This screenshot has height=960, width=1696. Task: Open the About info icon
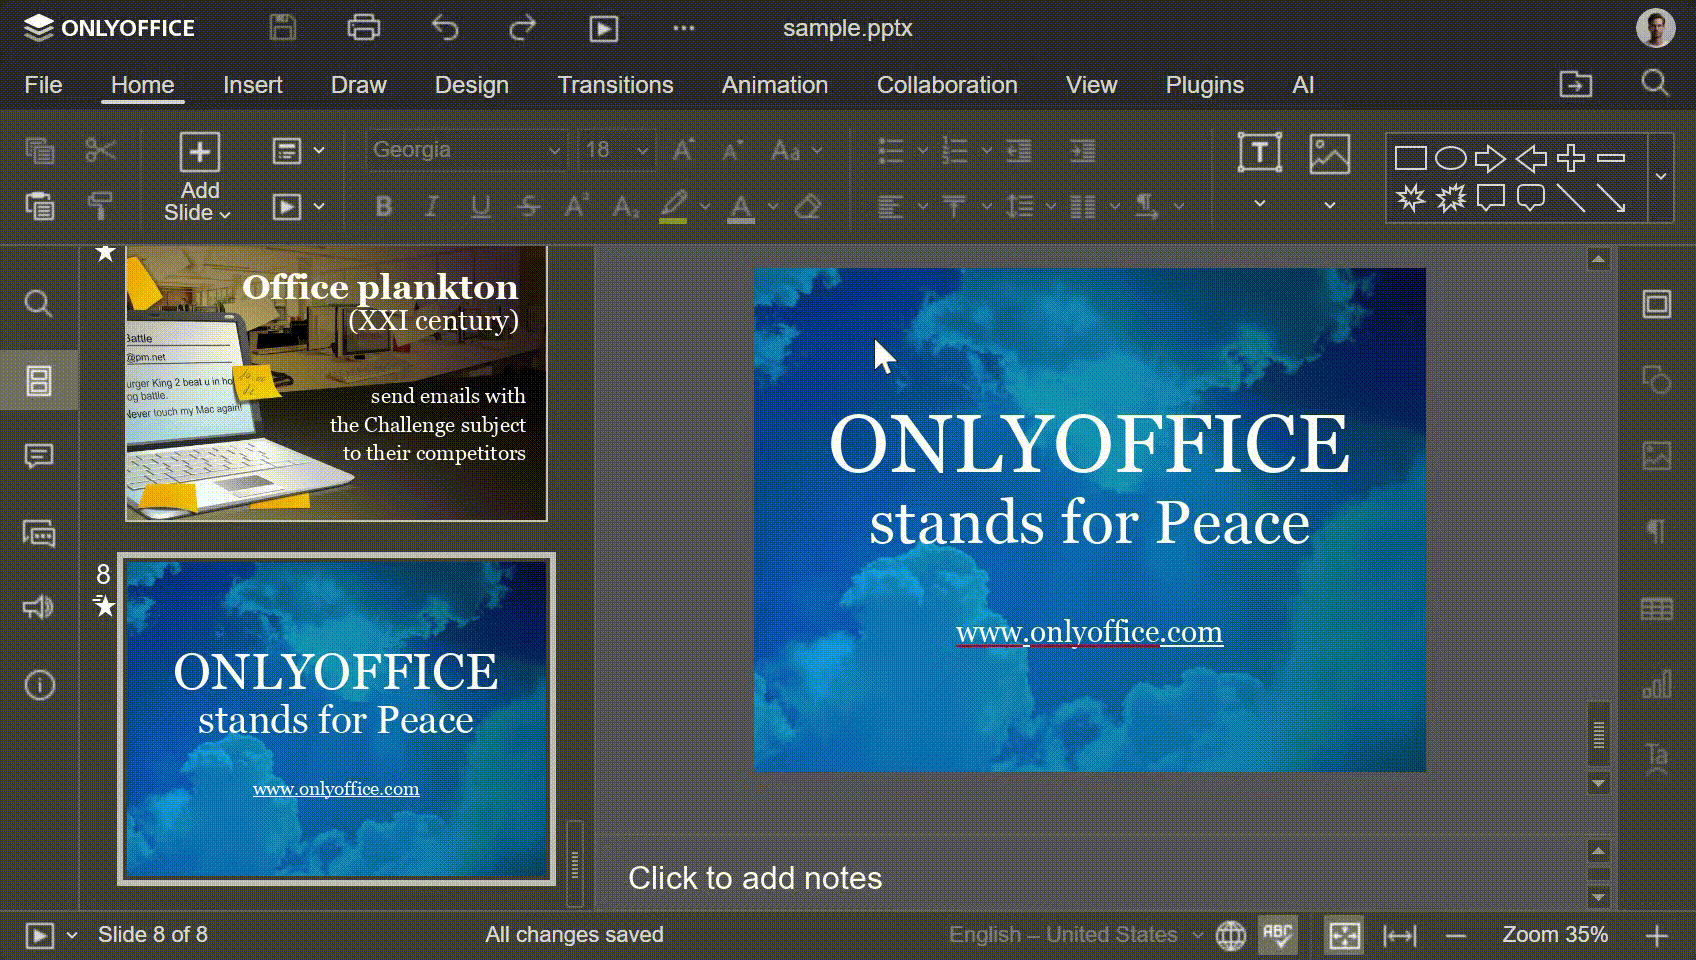pos(39,685)
